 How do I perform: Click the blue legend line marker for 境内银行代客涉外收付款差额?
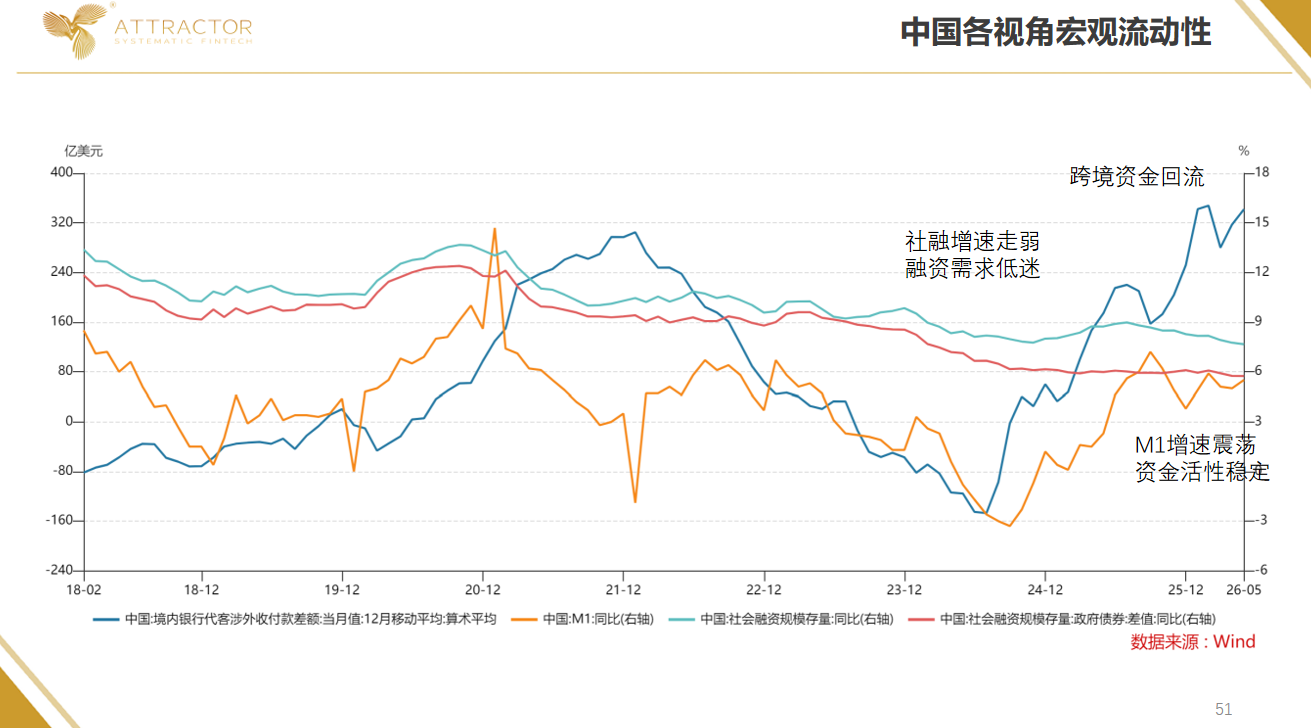click(106, 619)
